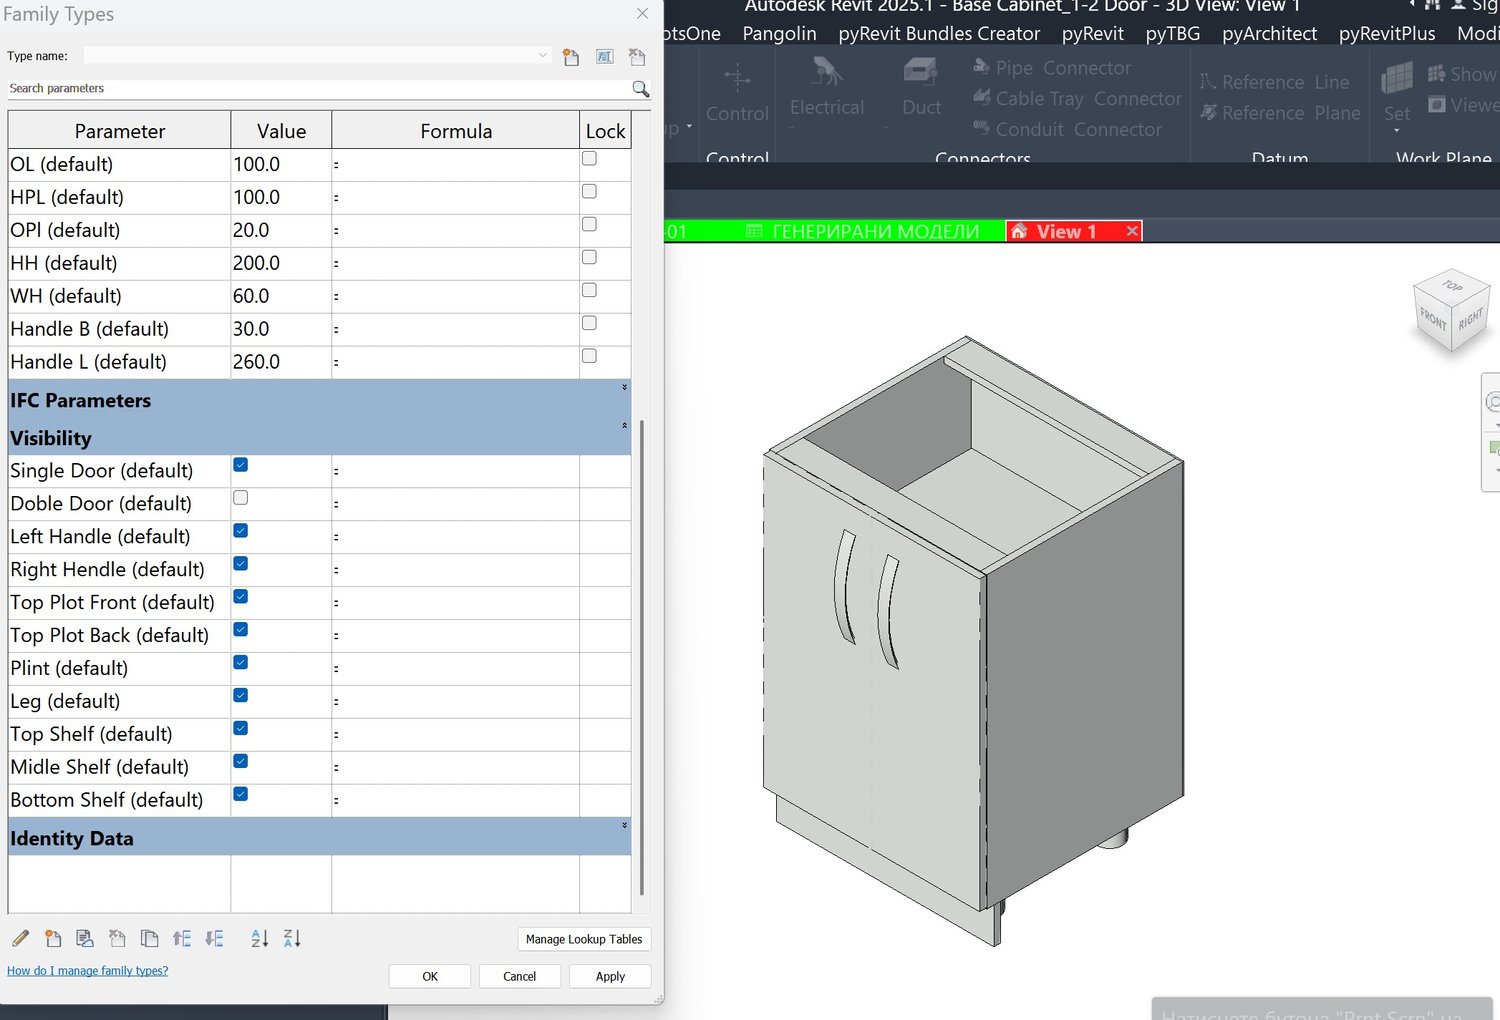Open 'How do I manage family types?' link

(87, 971)
